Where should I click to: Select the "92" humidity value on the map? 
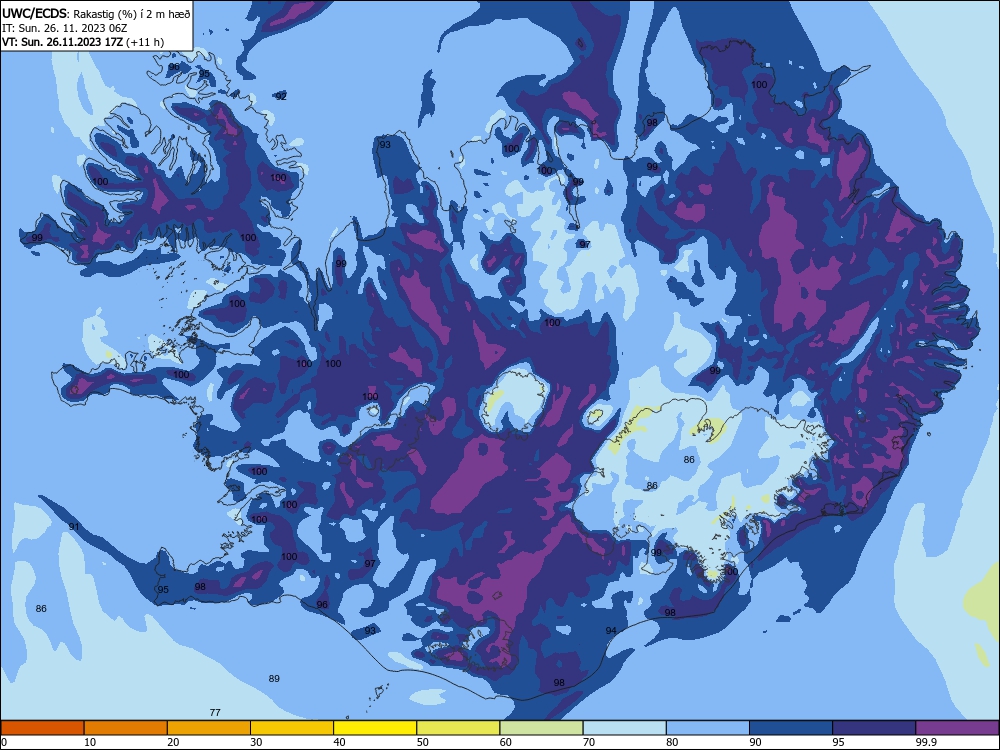coord(281,96)
